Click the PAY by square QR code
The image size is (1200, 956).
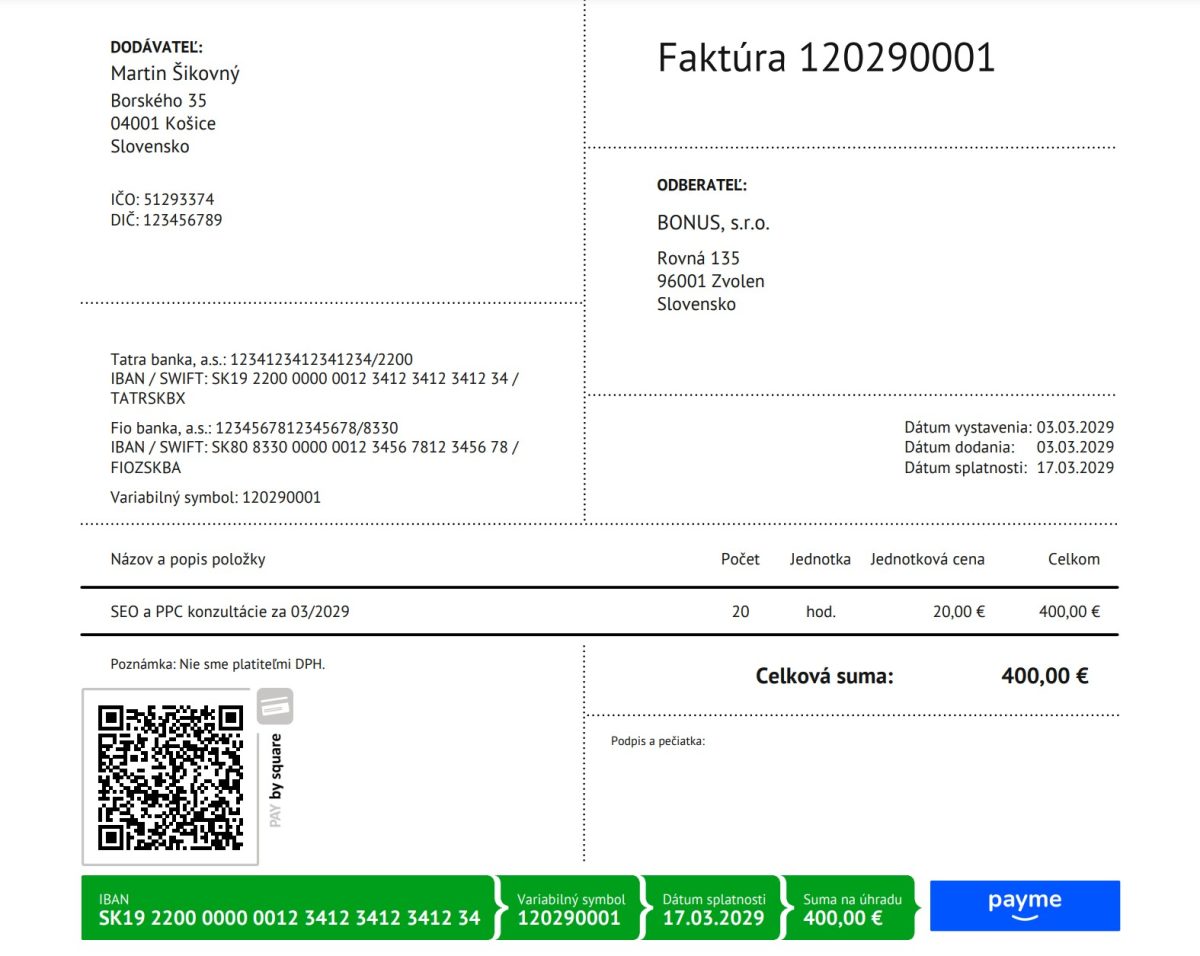click(170, 776)
